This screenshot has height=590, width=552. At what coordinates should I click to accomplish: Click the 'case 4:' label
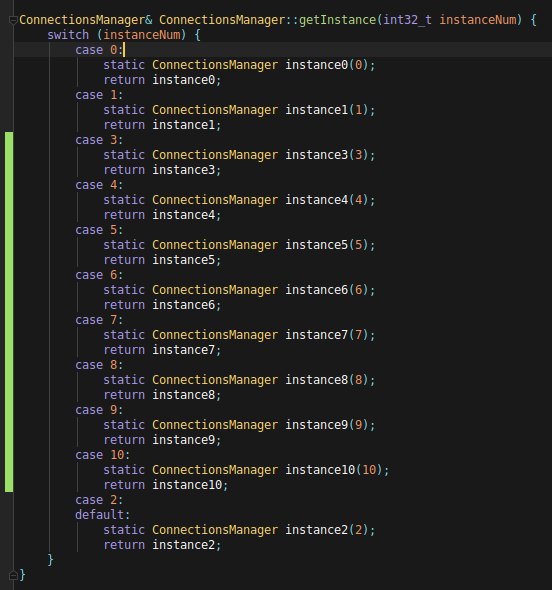point(99,185)
